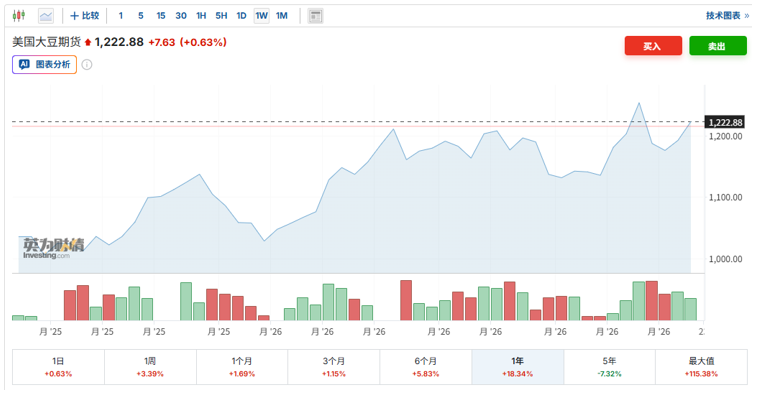Click the 1,222.88 price label on axis
757x394 pixels.
(x=725, y=123)
